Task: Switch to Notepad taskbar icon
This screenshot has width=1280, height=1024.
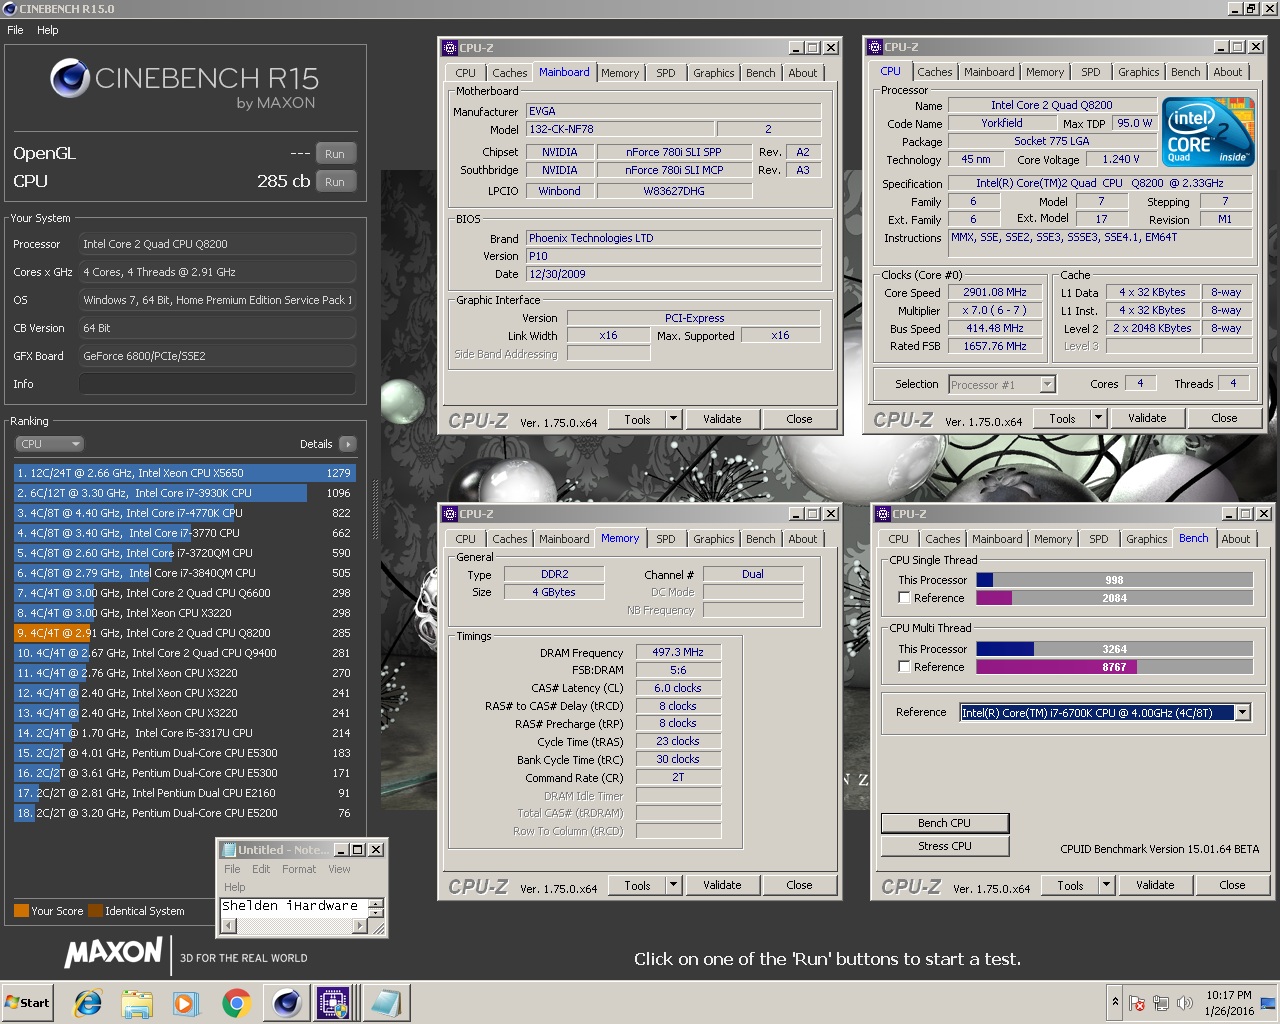Action: (x=384, y=1003)
